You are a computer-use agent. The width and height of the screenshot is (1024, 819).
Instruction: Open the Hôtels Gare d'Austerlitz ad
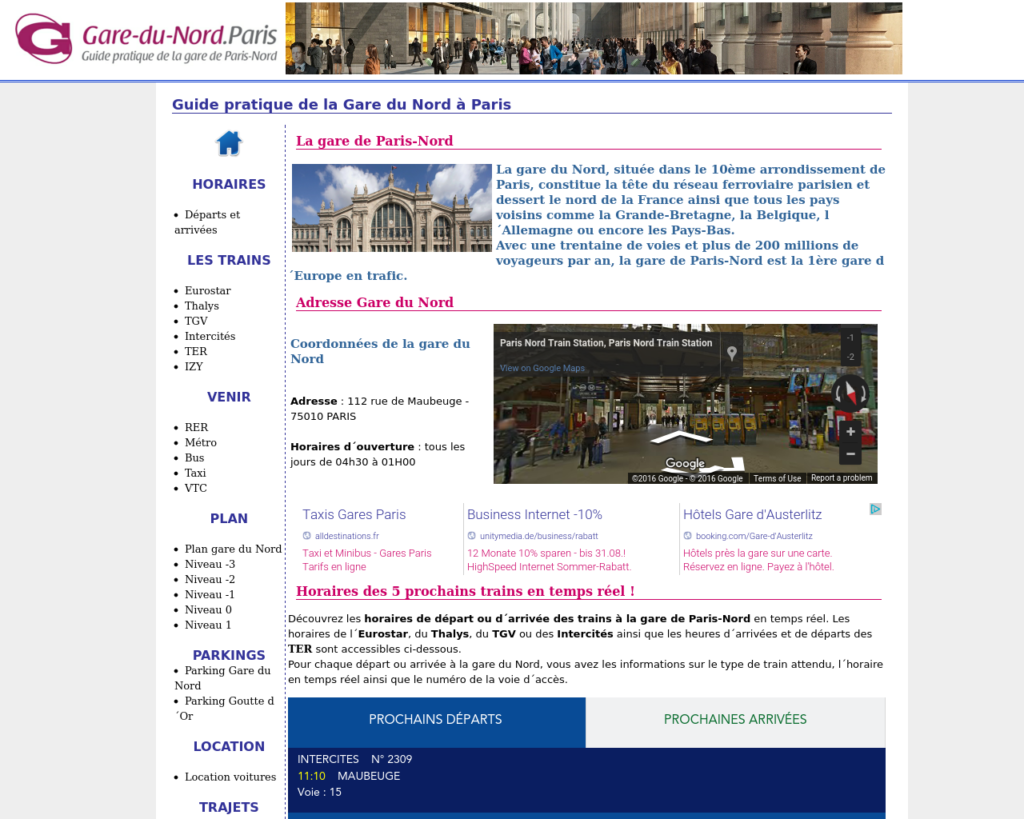point(752,515)
